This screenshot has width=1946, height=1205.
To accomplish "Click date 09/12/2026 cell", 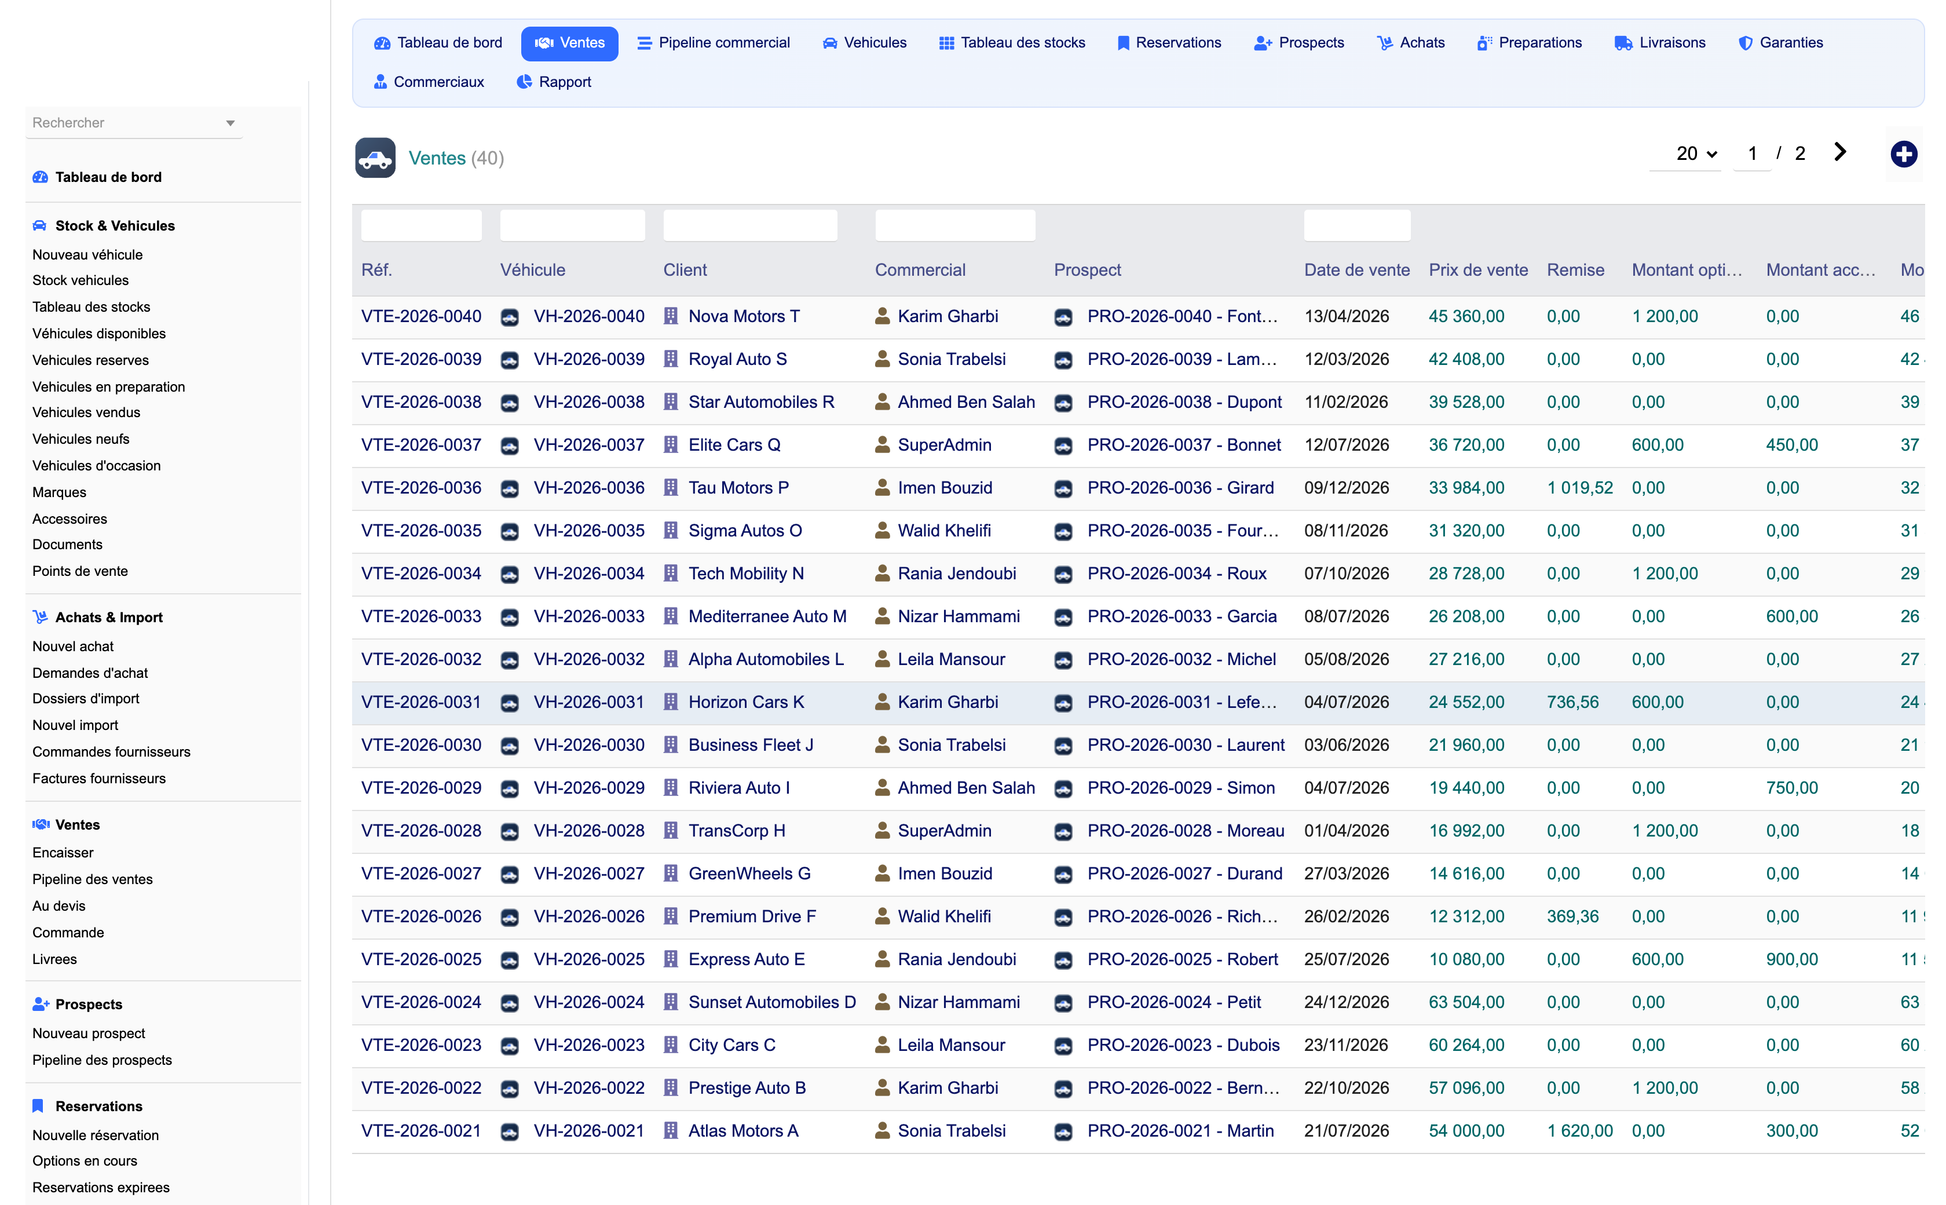I will 1346,488.
